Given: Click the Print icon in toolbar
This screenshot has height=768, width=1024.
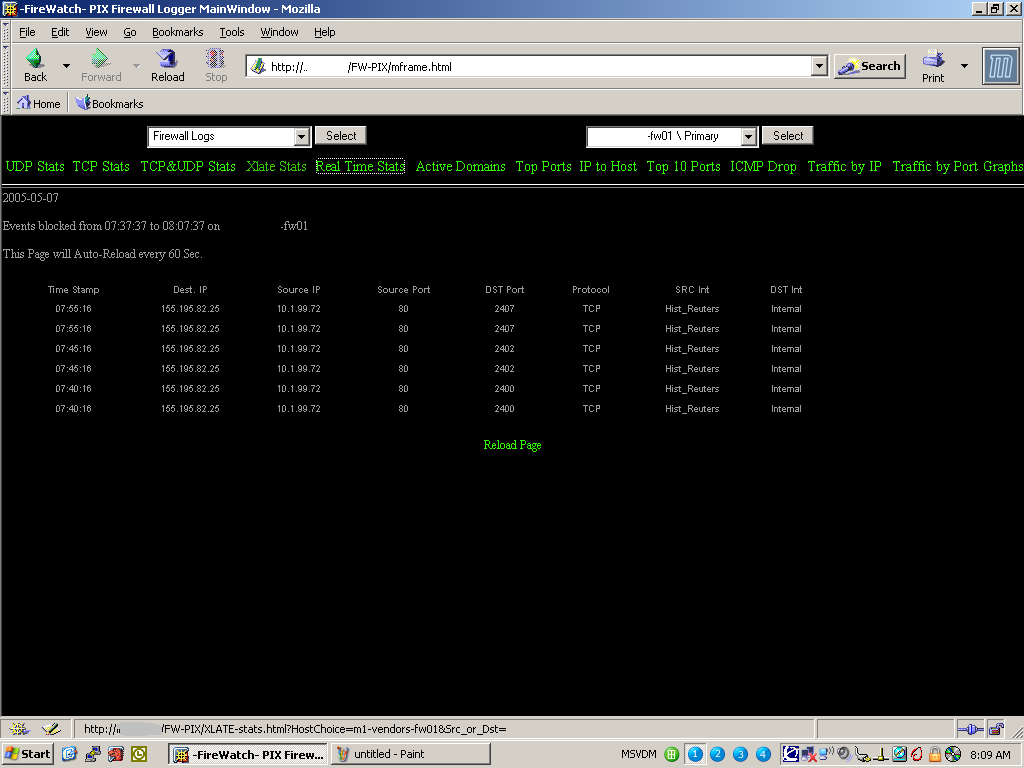Looking at the screenshot, I should 933,59.
